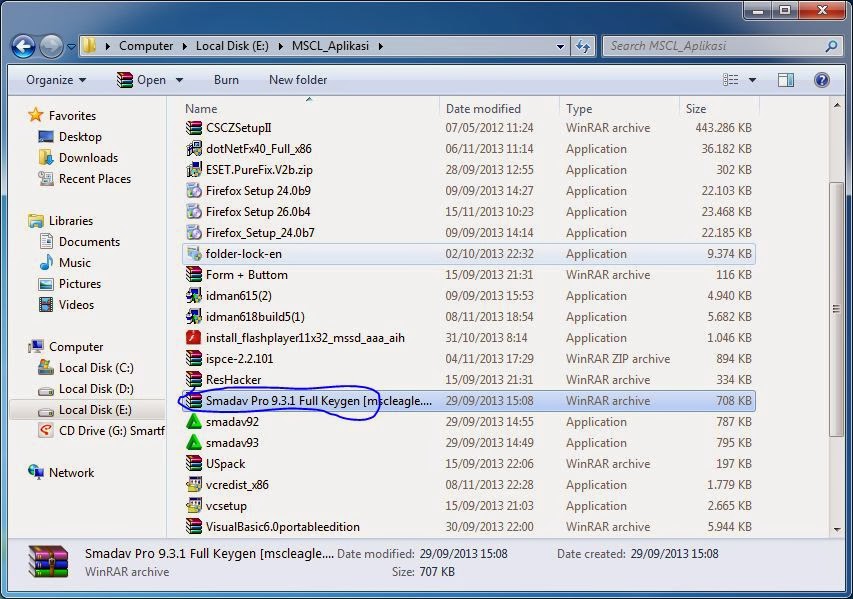The image size is (853, 599).
Task: Click the Help question mark icon
Action: [821, 80]
